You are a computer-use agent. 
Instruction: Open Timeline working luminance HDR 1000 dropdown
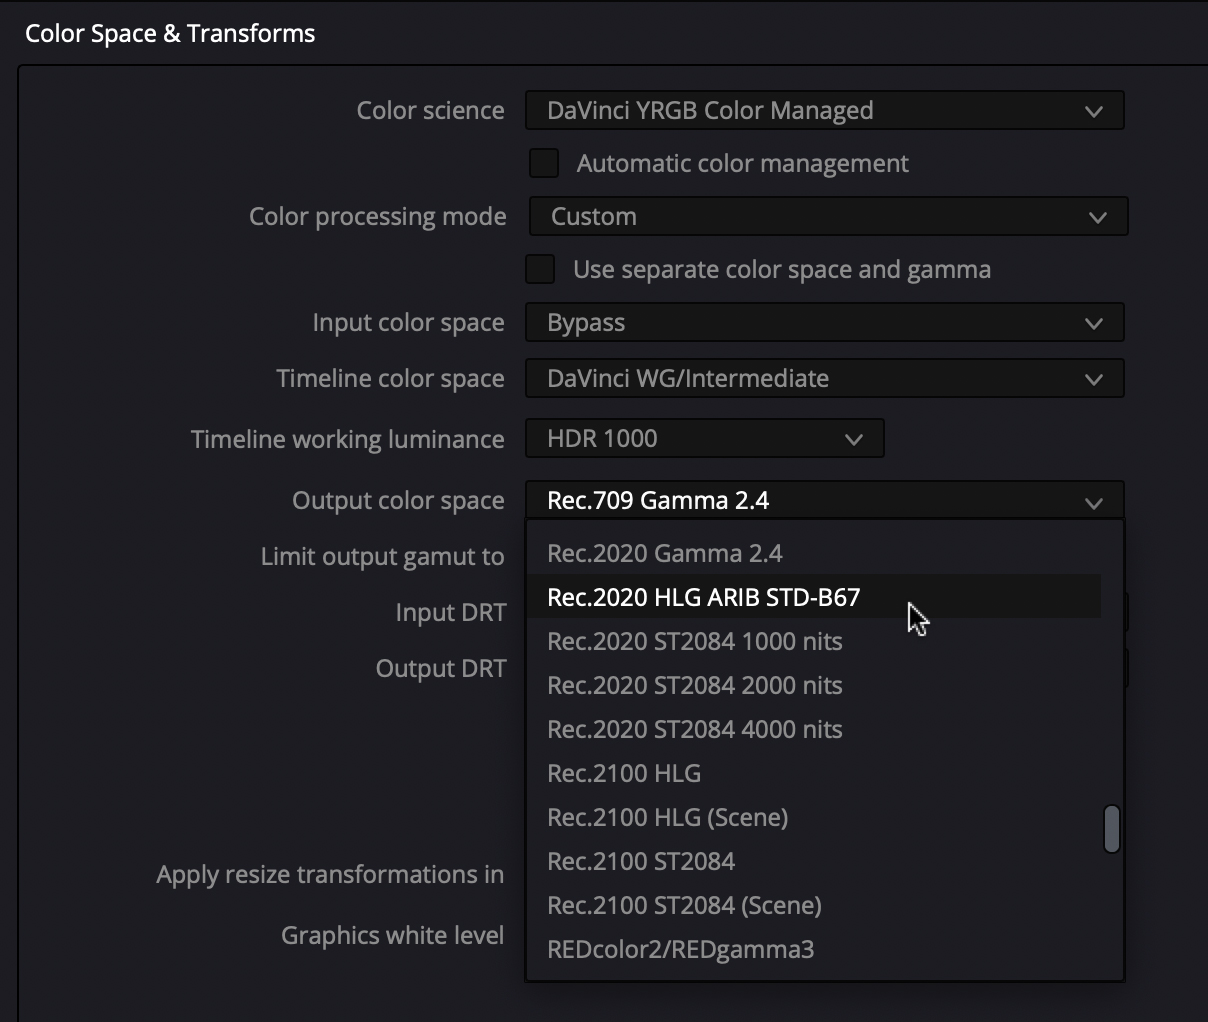pyautogui.click(x=704, y=438)
